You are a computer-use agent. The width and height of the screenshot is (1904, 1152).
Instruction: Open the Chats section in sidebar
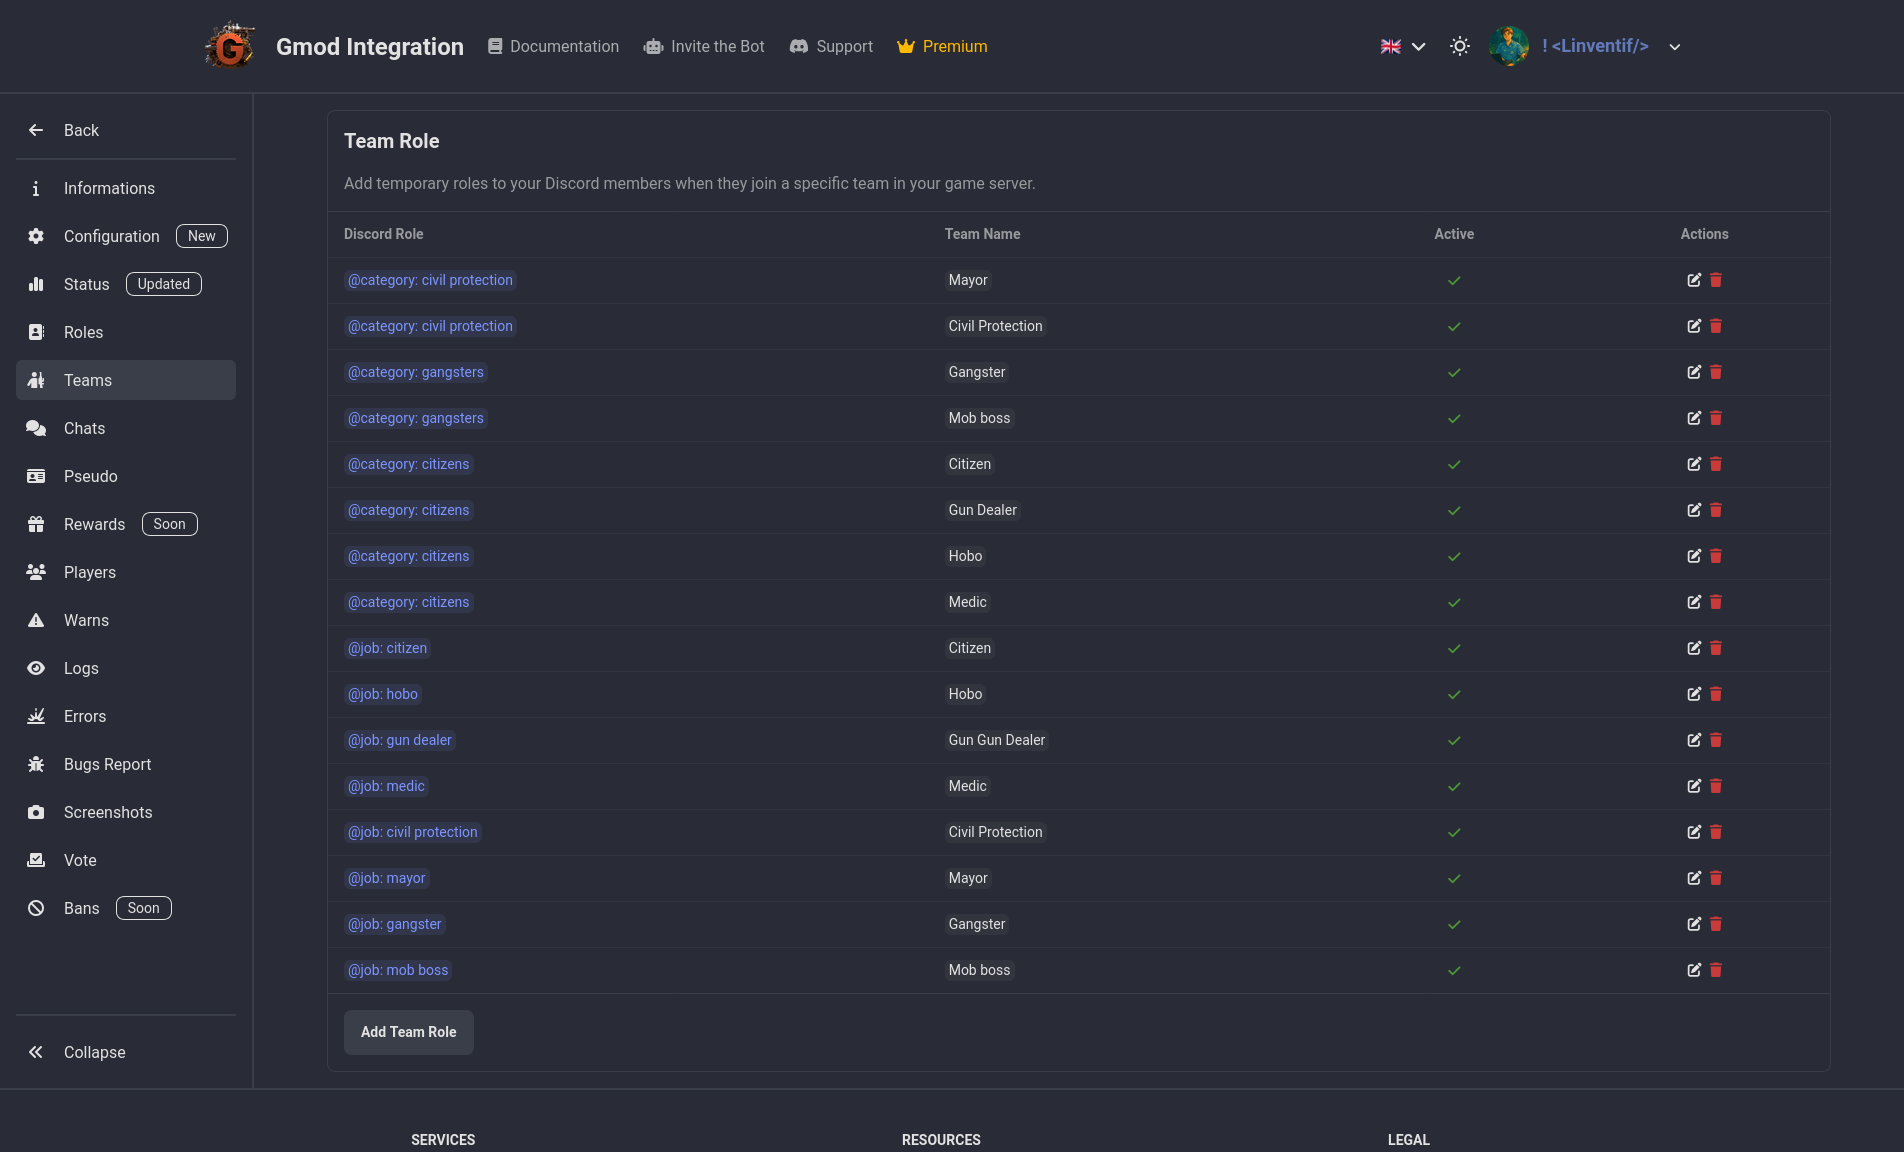point(84,428)
